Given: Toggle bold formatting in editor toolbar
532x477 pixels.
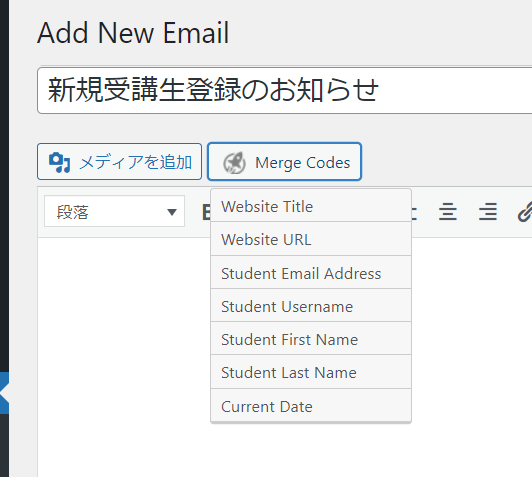Looking at the screenshot, I should tap(206, 213).
